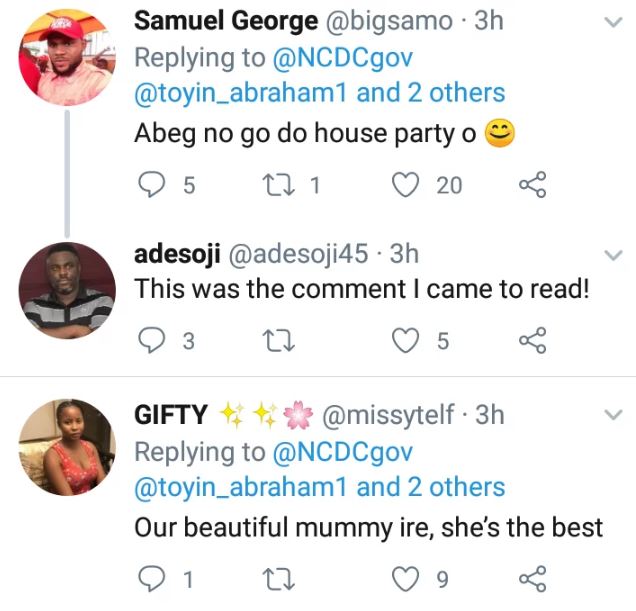636x611 pixels.
Task: Like adesoji's comment
Action: (x=404, y=341)
